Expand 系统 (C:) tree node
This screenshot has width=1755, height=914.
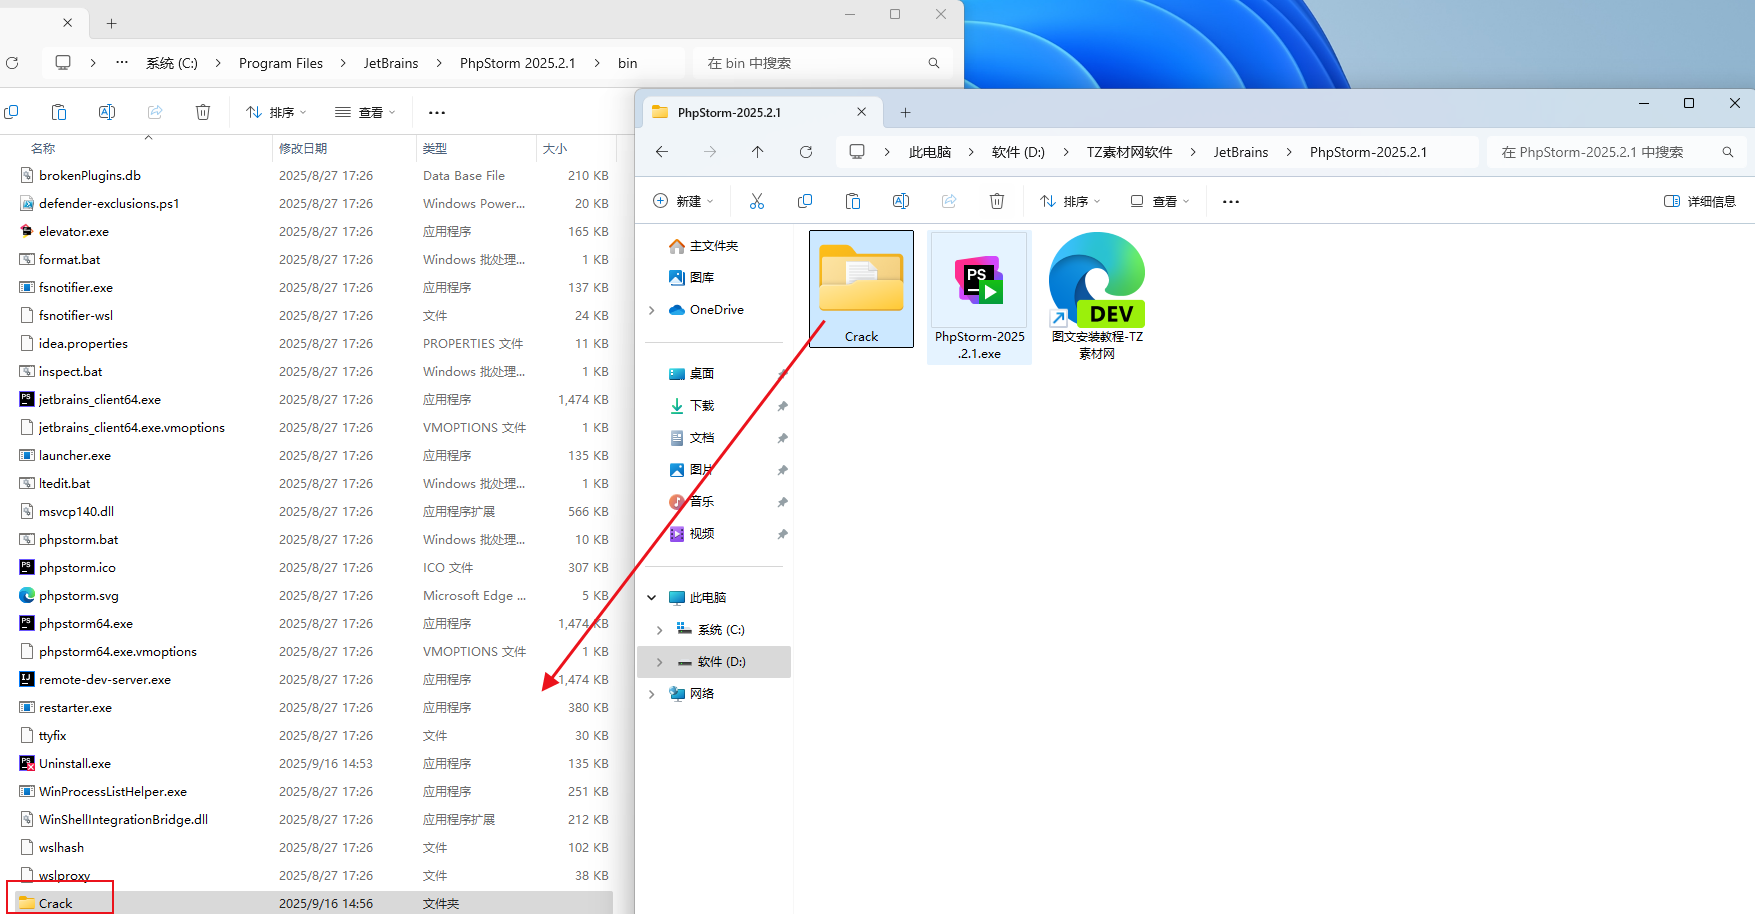coord(660,630)
